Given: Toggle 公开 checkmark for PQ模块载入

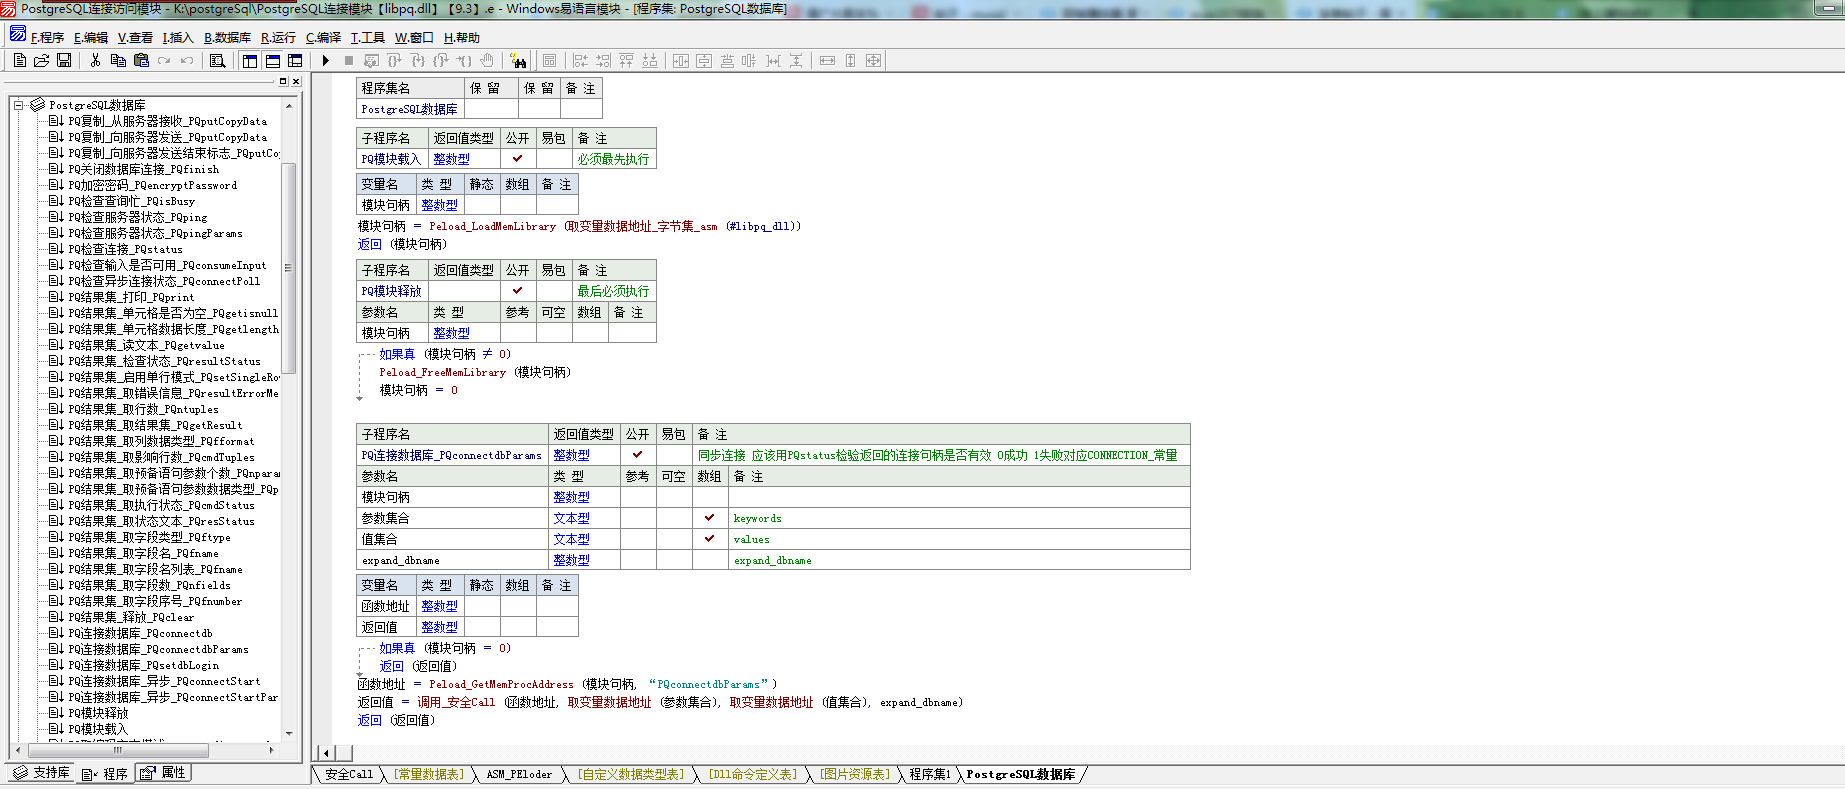Looking at the screenshot, I should (x=517, y=158).
